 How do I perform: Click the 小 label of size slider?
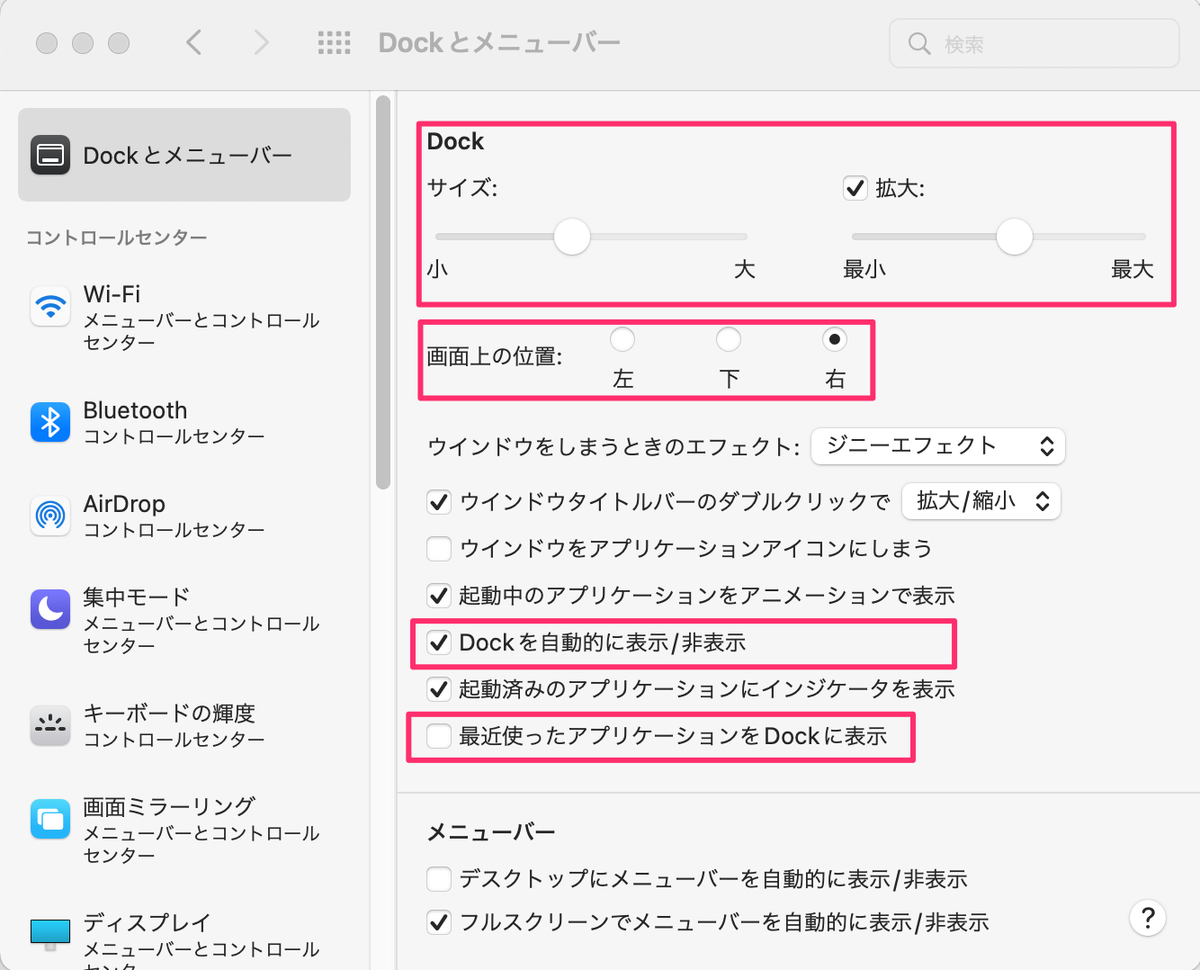coord(437,269)
